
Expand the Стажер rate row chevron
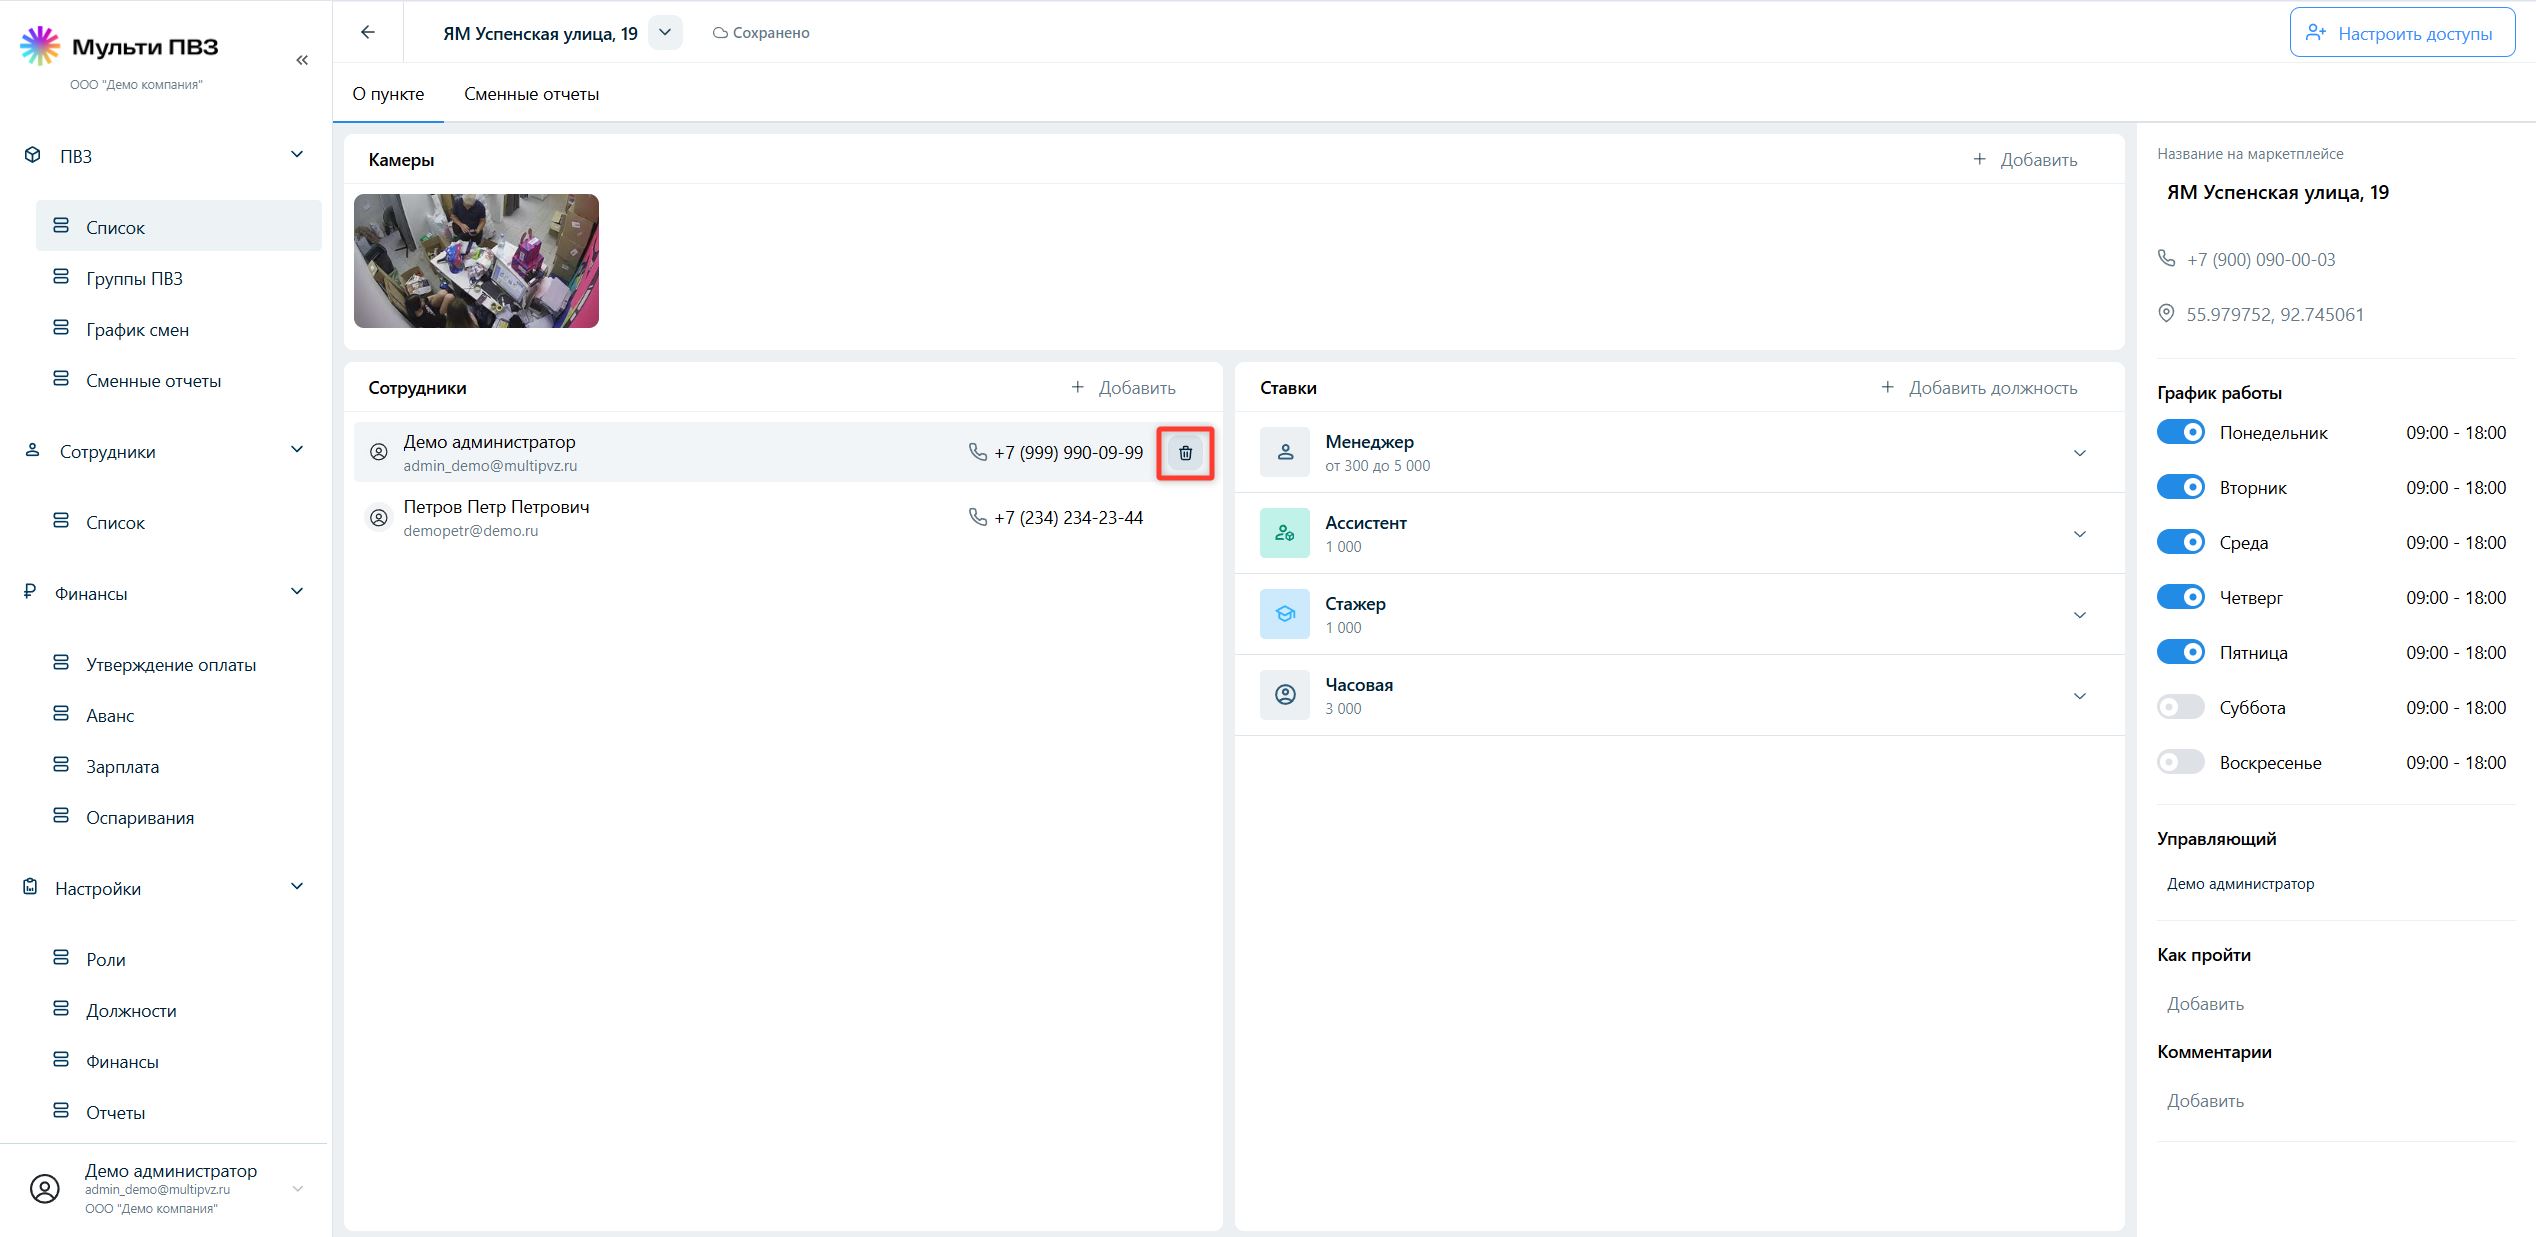point(2080,615)
